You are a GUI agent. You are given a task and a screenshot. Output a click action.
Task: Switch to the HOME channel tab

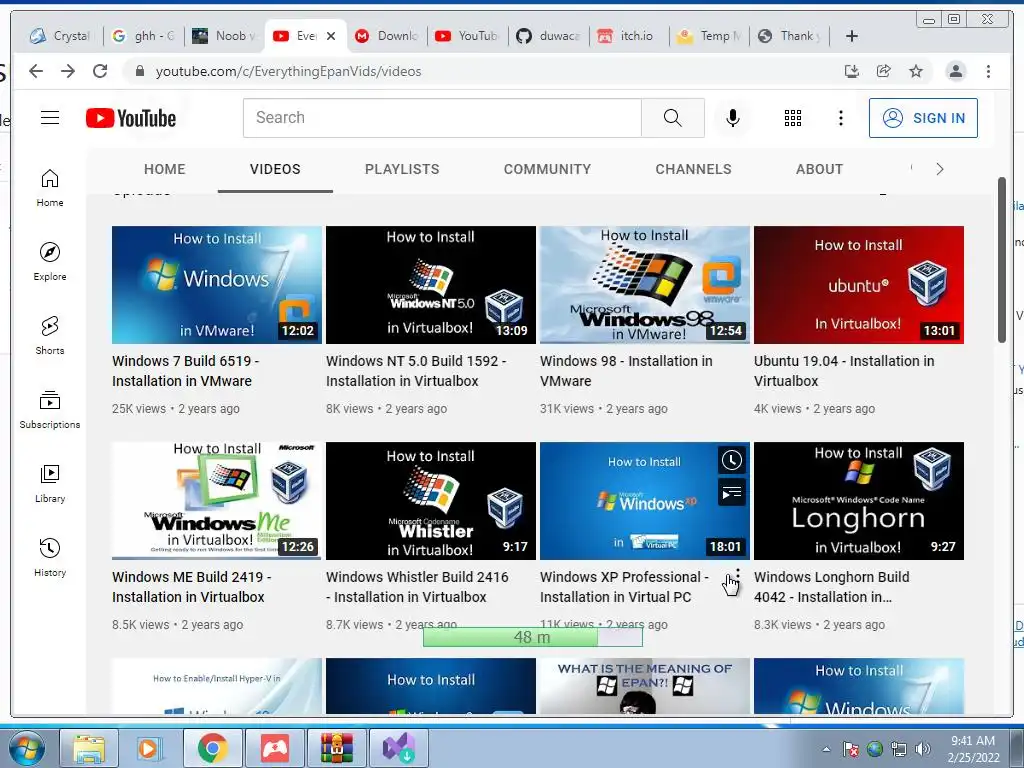[165, 169]
